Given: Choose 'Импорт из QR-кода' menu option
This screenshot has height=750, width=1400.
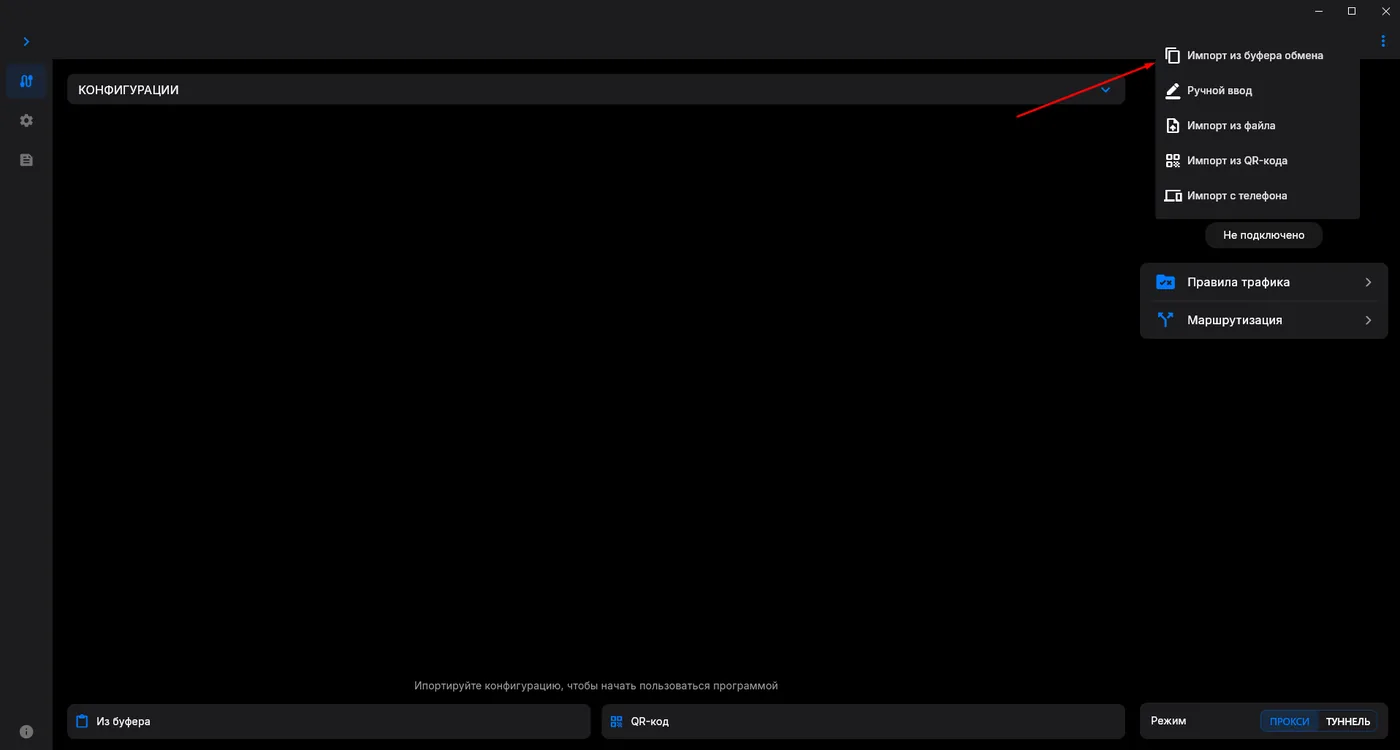Looking at the screenshot, I should [1257, 161].
